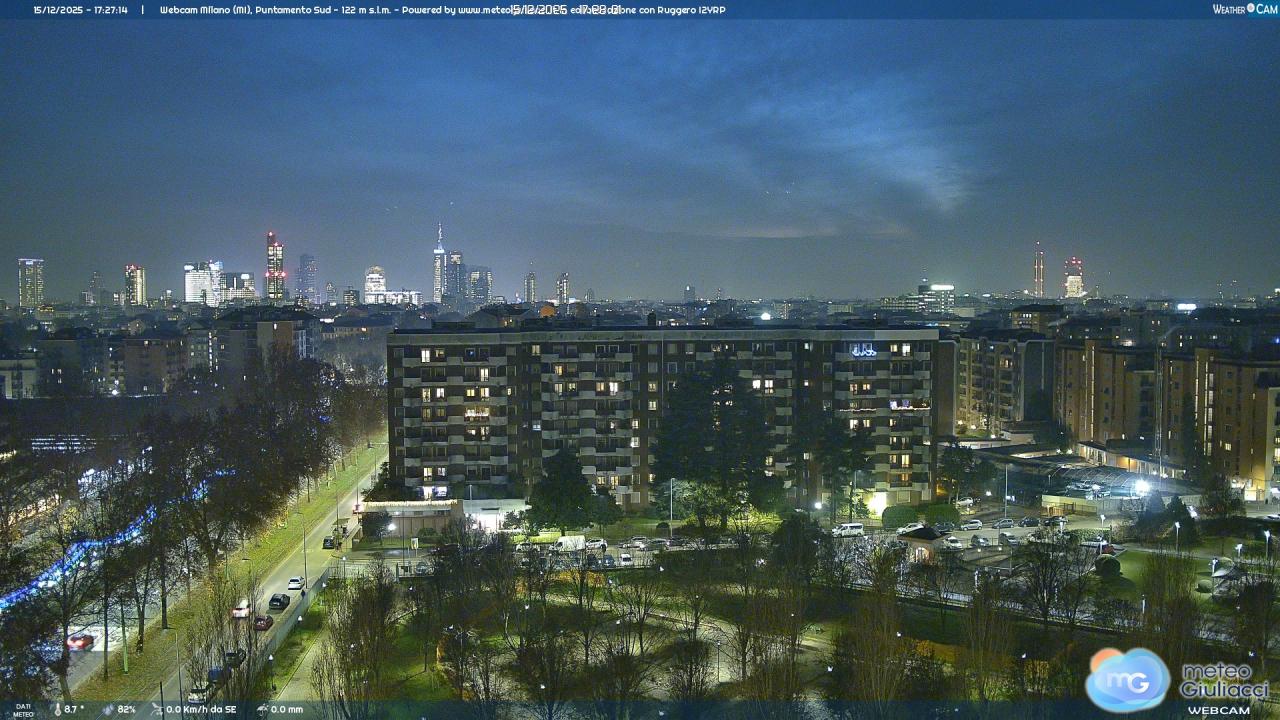This screenshot has height=720, width=1280.
Task: Click the DATI METEO label
Action: tap(22, 710)
